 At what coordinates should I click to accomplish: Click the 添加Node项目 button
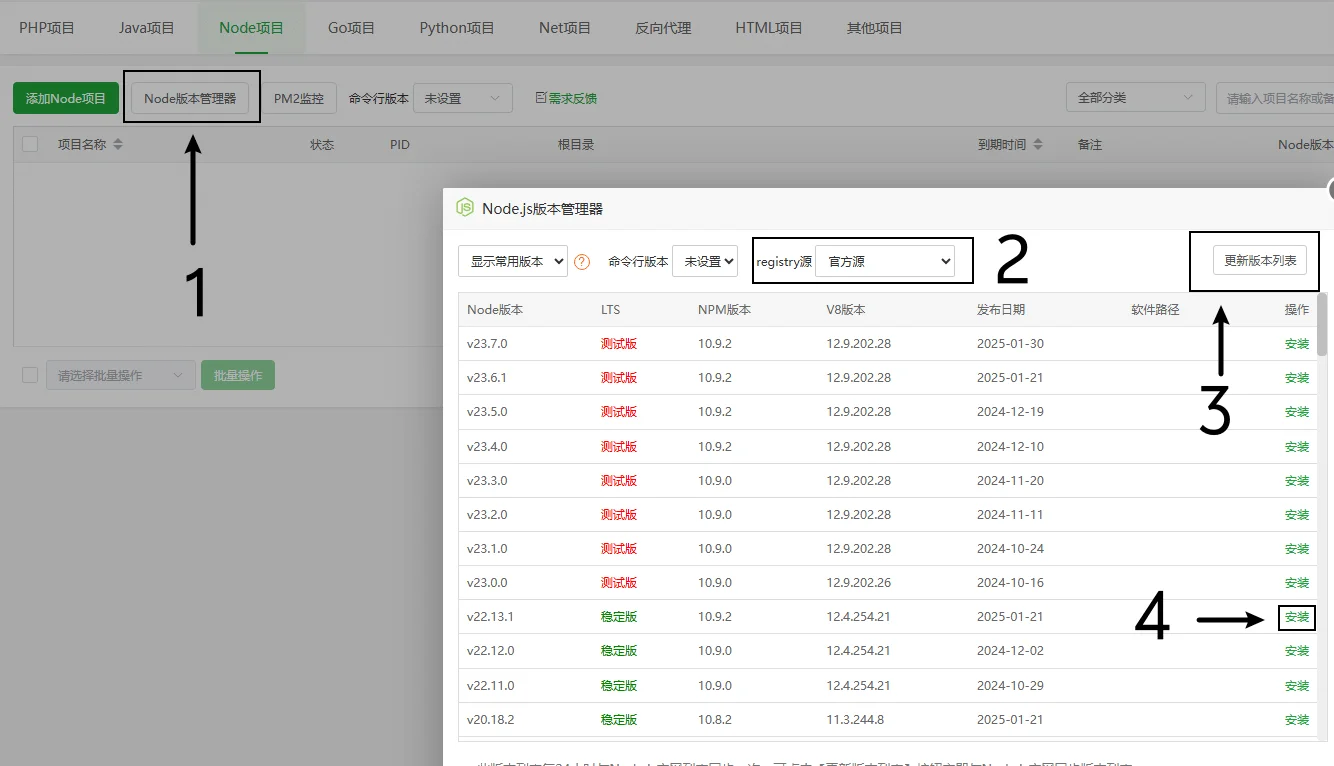[66, 99]
